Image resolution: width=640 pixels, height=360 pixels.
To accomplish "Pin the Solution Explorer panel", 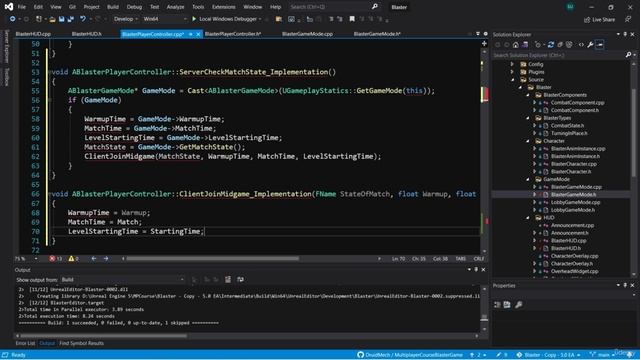I will (x=625, y=34).
